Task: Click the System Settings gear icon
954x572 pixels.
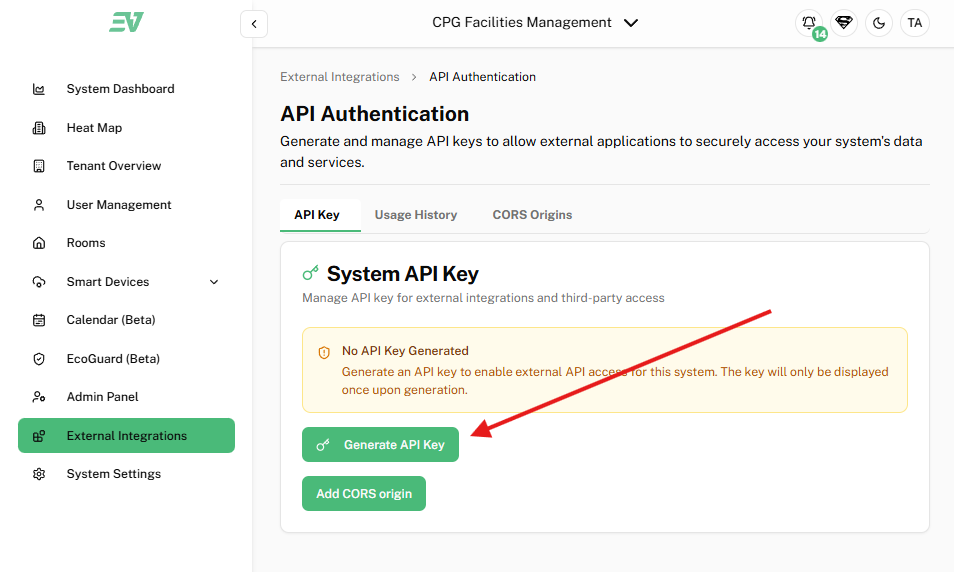Action: pyautogui.click(x=39, y=474)
